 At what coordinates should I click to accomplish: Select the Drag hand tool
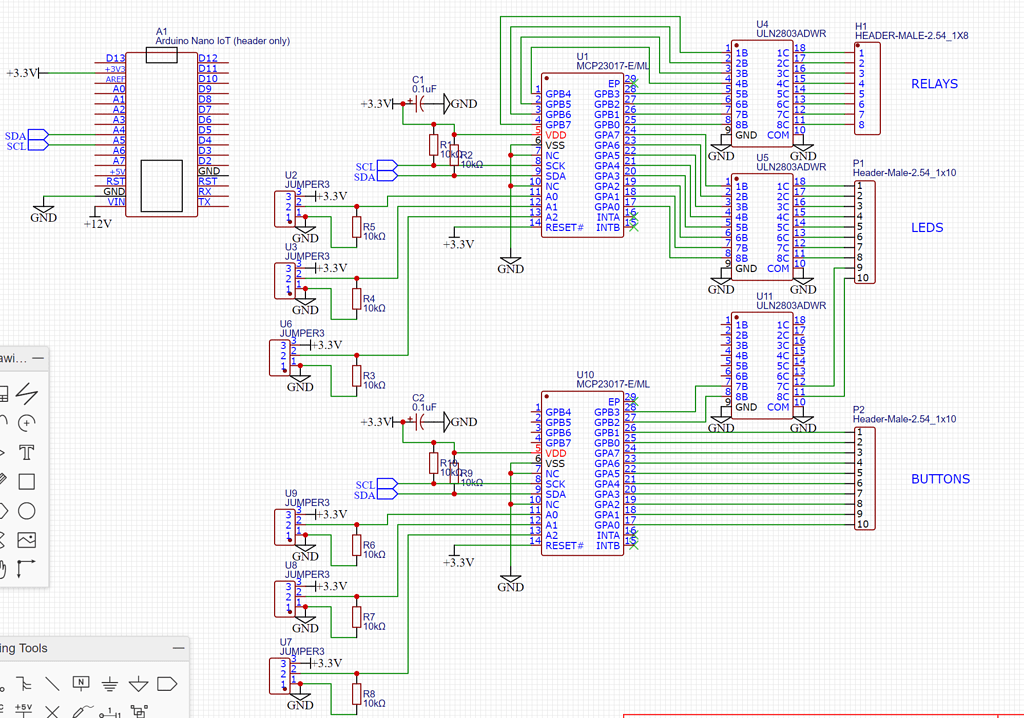point(7,565)
